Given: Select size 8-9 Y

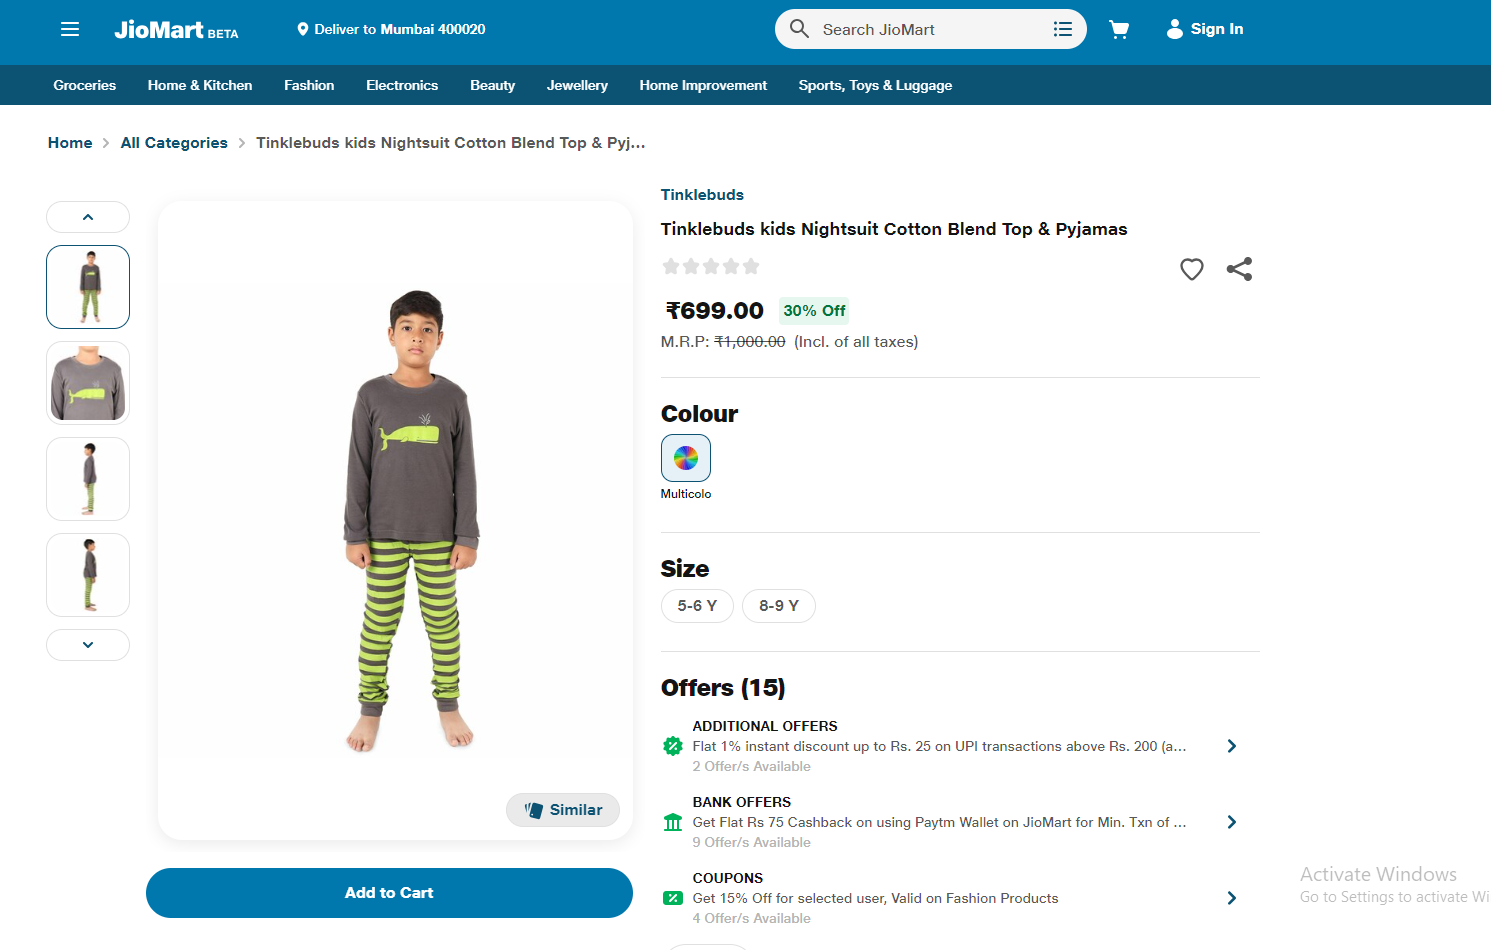Looking at the screenshot, I should tap(778, 606).
